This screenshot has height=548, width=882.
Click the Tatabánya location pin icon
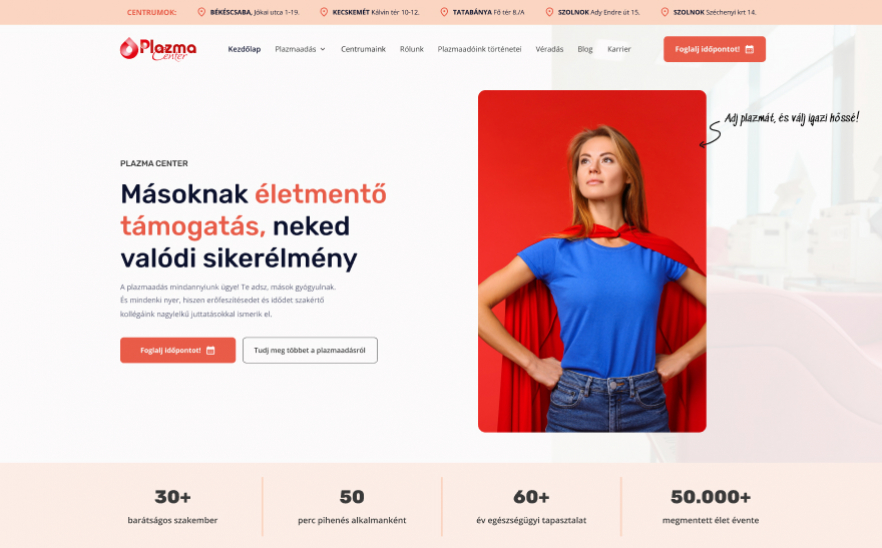444,12
